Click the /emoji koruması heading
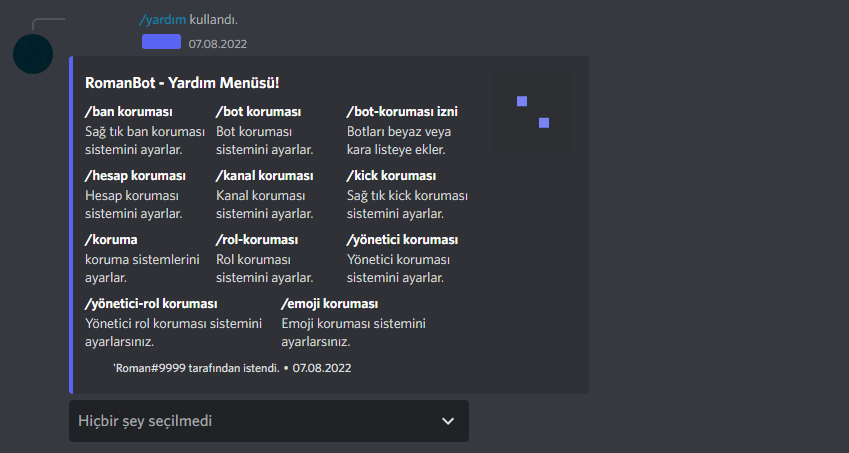The image size is (849, 453). (x=330, y=304)
